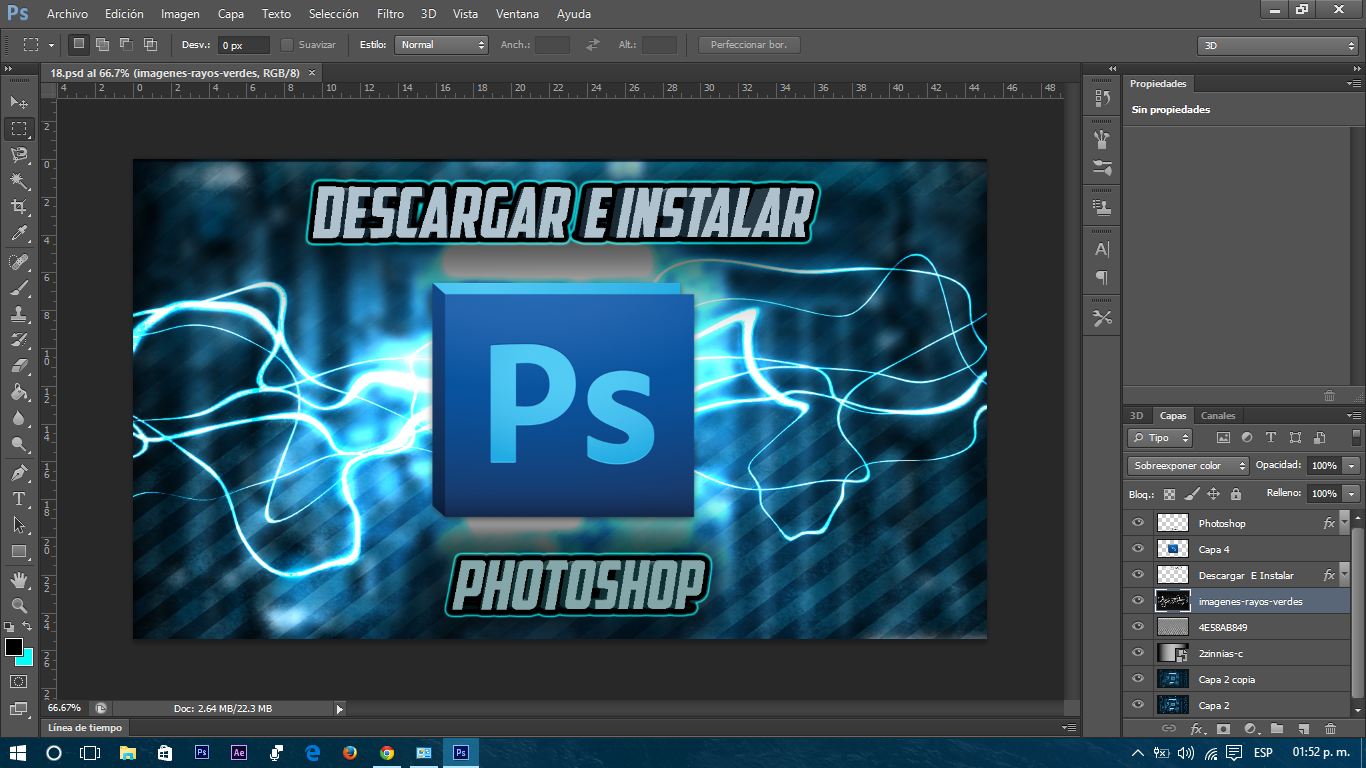Select the Eyedropper tool
This screenshot has height=768, width=1366.
pos(18,233)
